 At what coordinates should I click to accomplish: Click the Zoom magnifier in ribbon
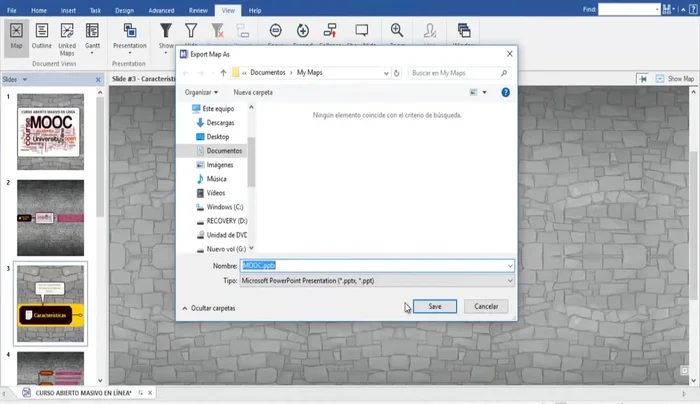[397, 32]
